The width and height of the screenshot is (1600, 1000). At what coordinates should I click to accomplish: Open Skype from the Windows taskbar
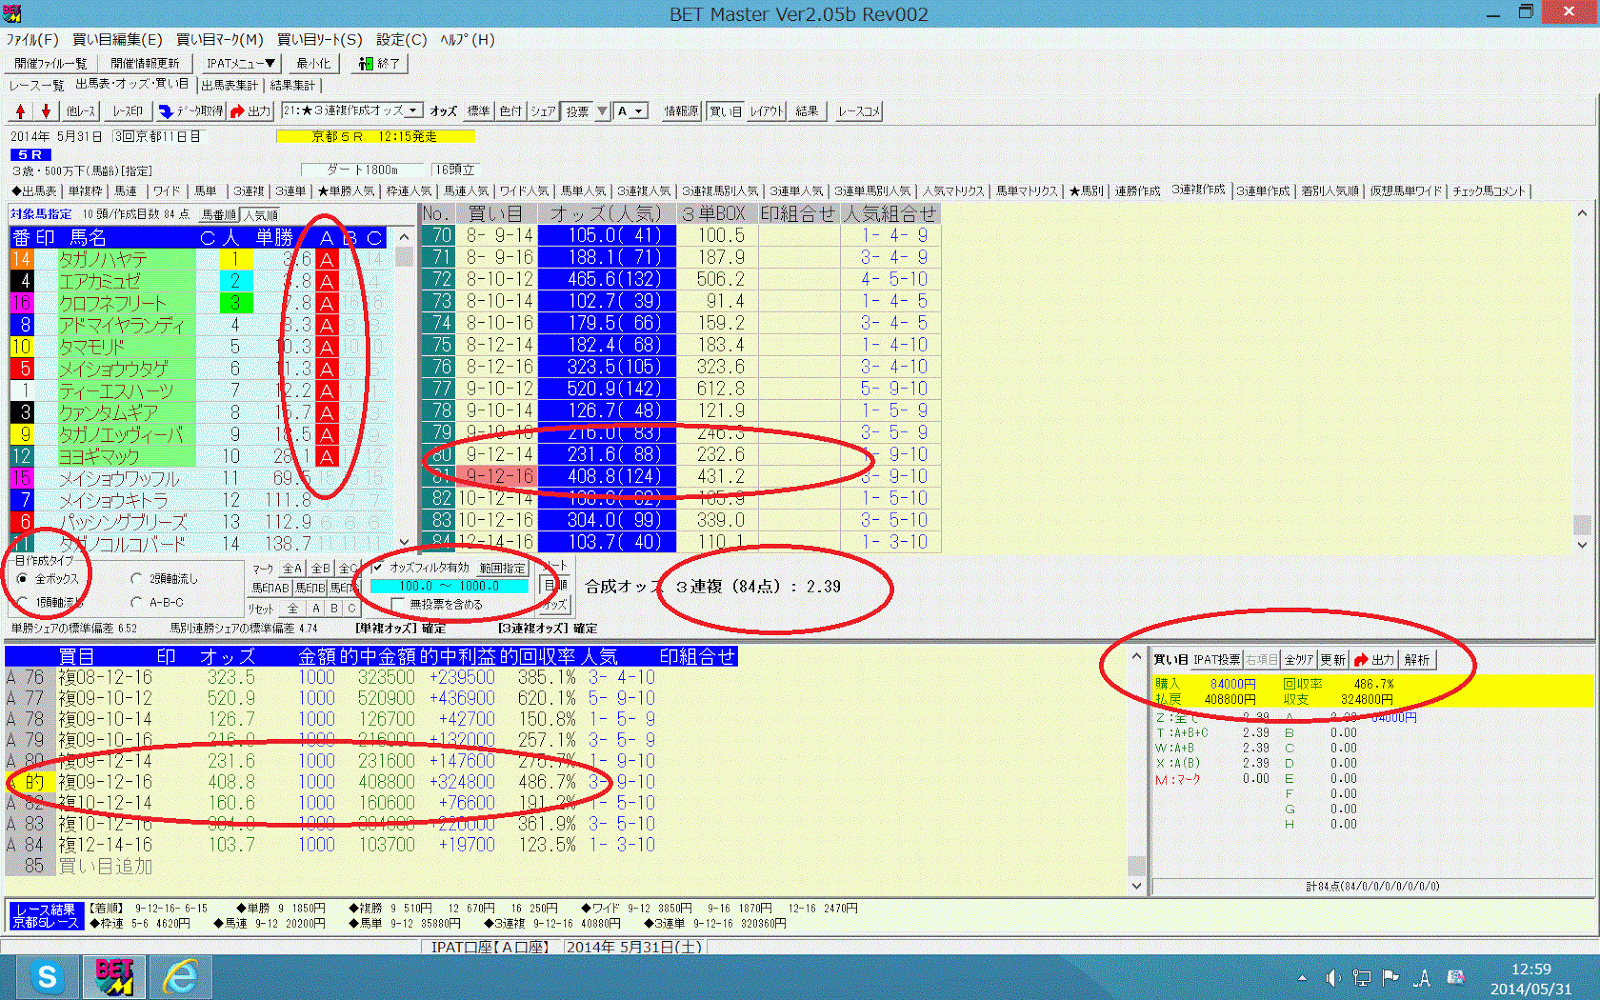(47, 977)
